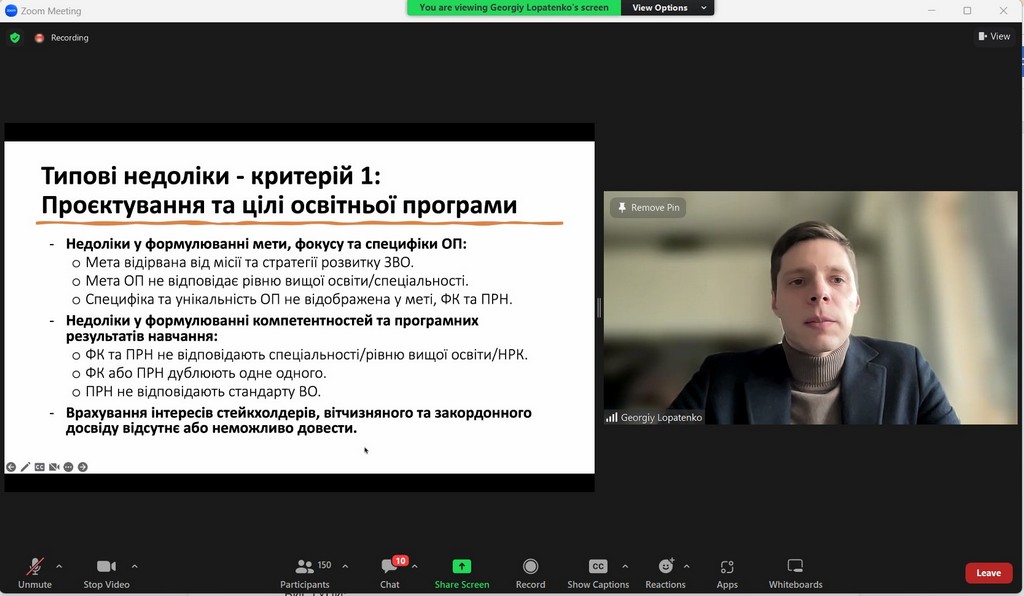The width and height of the screenshot is (1024, 596).
Task: Open Whiteboards from the toolbar
Action: coord(795,567)
